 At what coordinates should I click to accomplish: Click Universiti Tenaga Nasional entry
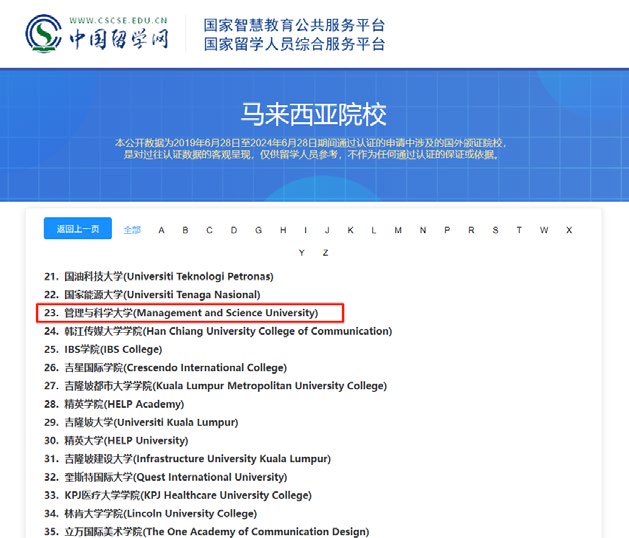(x=162, y=295)
